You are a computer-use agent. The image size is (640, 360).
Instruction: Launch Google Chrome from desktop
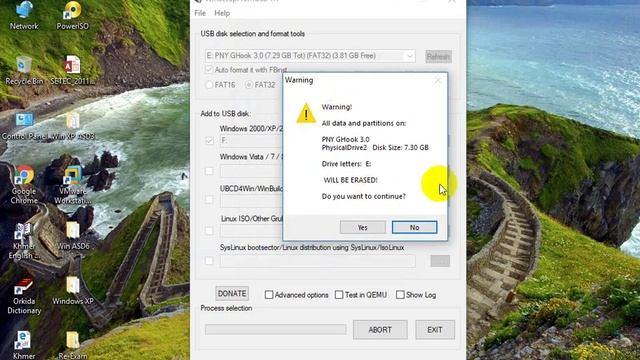(24, 184)
